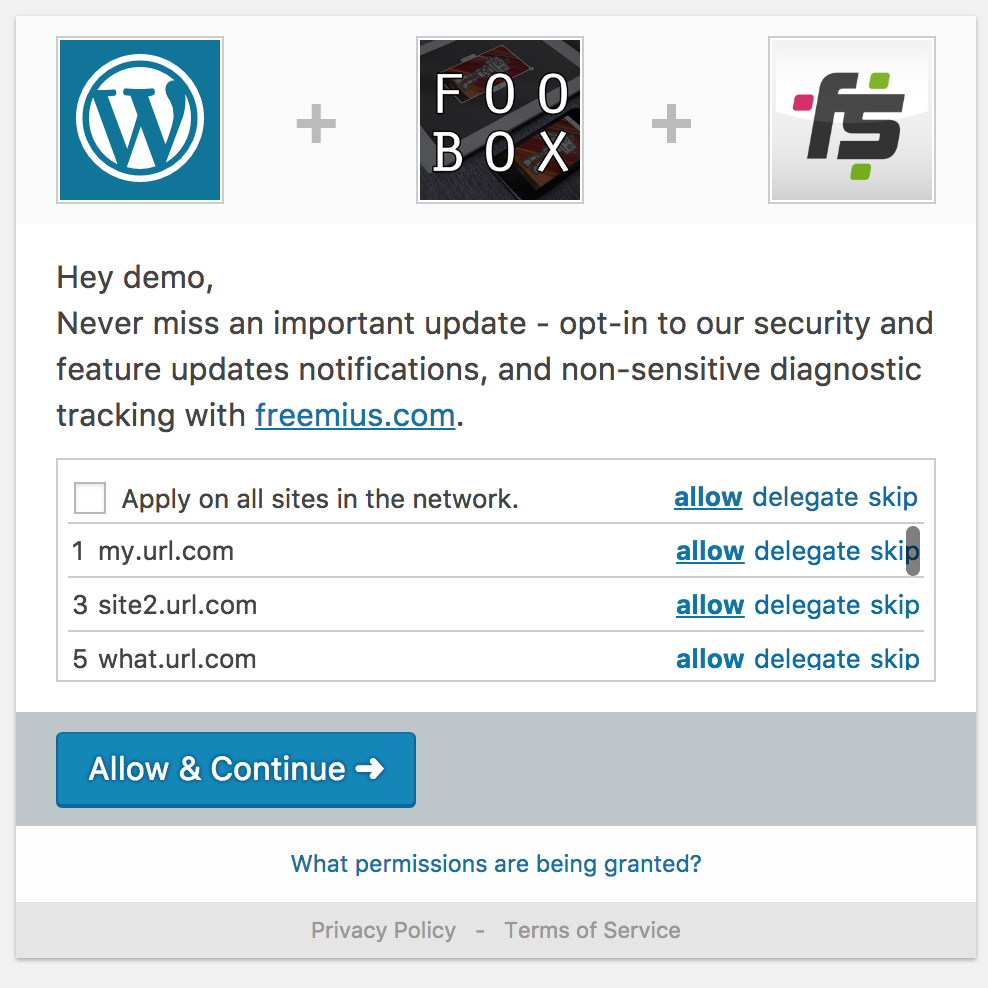Viewport: 988px width, 988px height.
Task: Click allow for all network sites
Action: pyautogui.click(x=708, y=497)
